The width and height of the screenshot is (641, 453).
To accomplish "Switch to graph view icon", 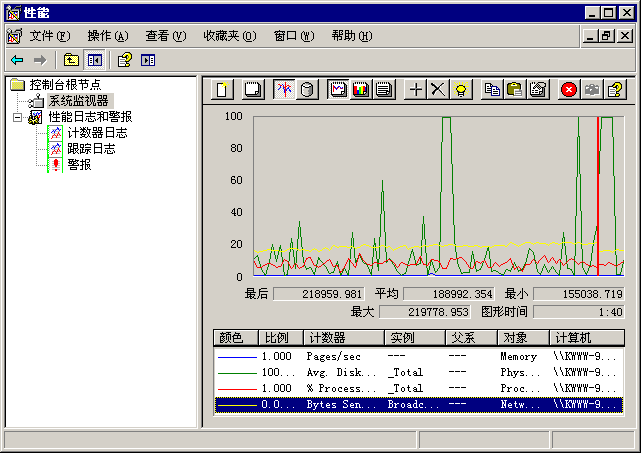I will click(338, 90).
